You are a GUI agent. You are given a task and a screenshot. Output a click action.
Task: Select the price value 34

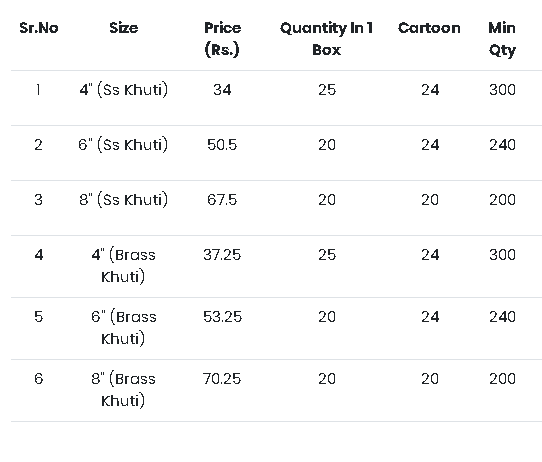222,90
